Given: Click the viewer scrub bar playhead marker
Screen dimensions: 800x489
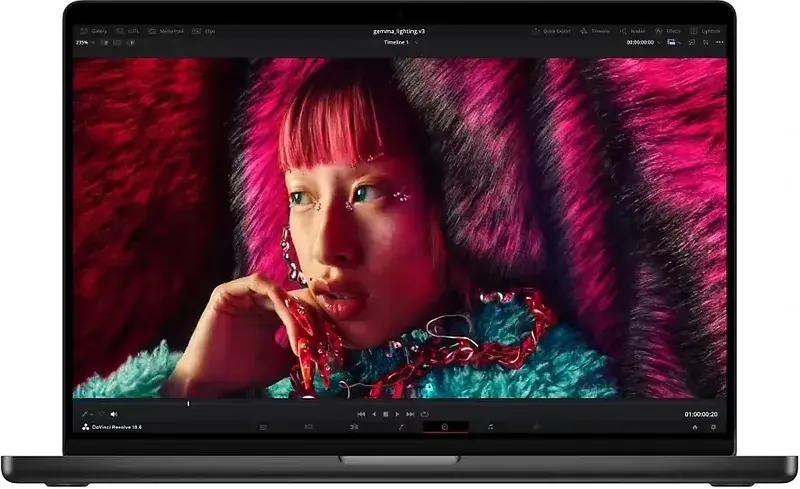Looking at the screenshot, I should pyautogui.click(x=188, y=404).
